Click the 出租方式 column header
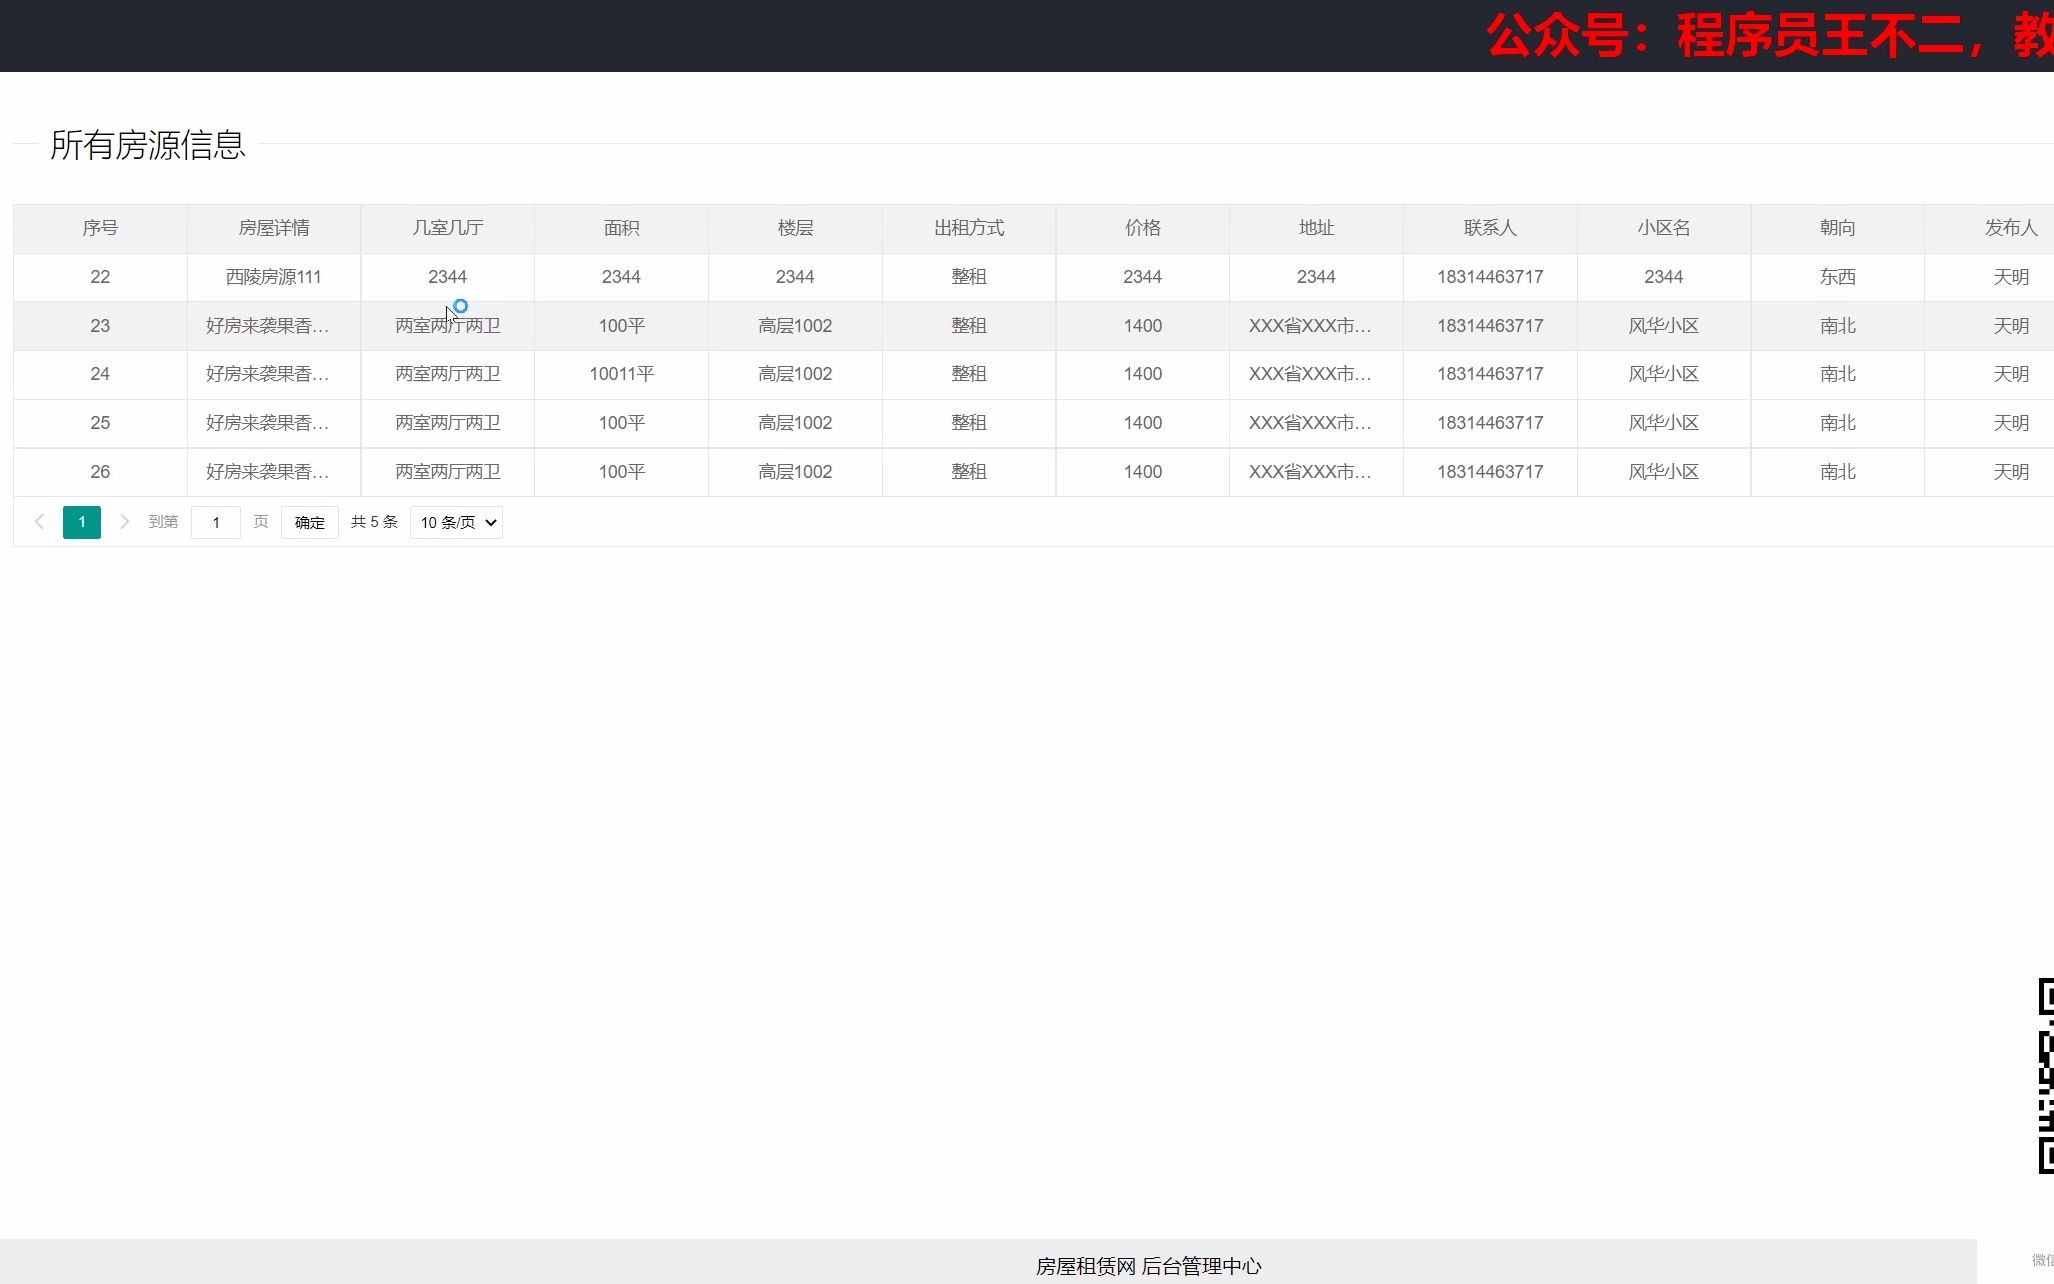Image resolution: width=2054 pixels, height=1284 pixels. point(969,228)
